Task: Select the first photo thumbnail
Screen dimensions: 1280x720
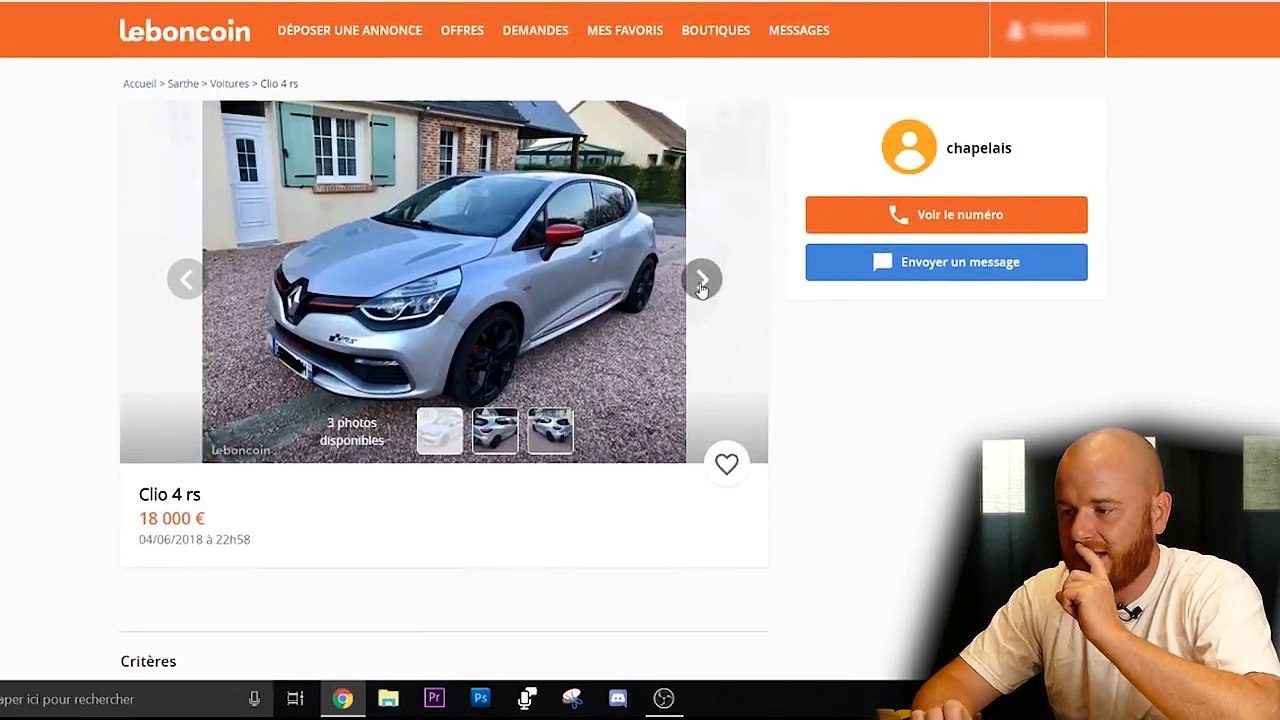Action: click(x=440, y=431)
